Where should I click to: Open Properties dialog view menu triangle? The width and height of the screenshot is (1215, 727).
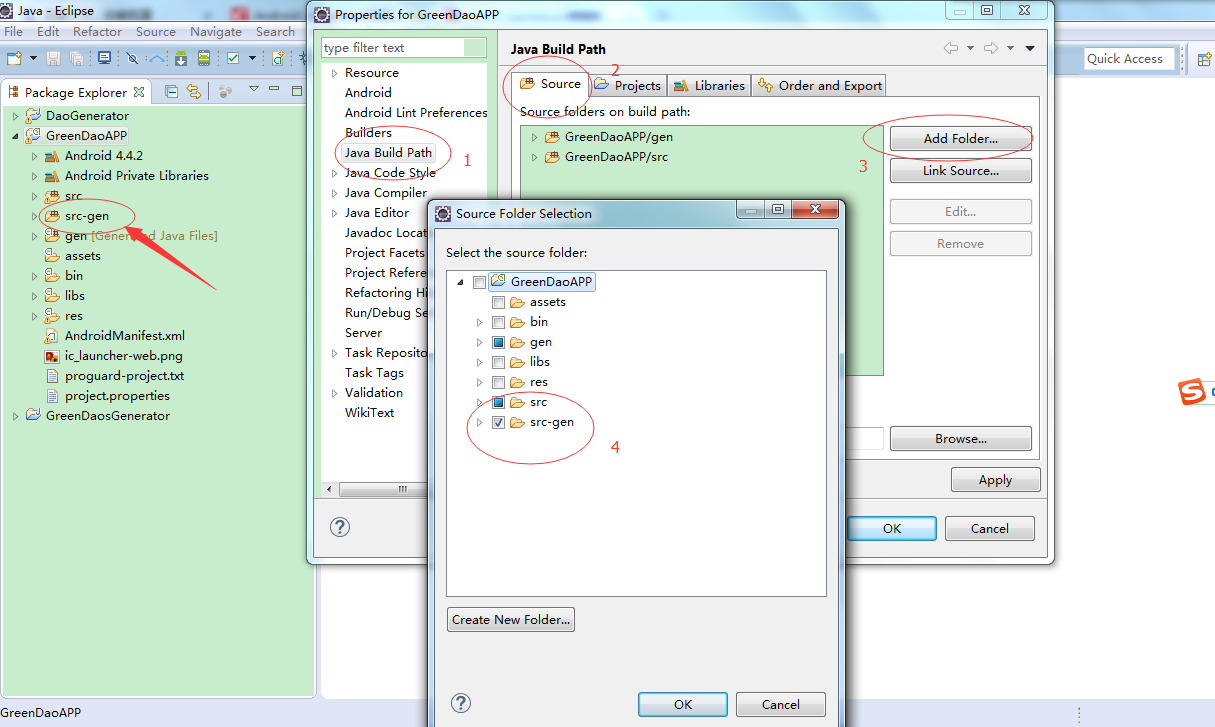1031,48
